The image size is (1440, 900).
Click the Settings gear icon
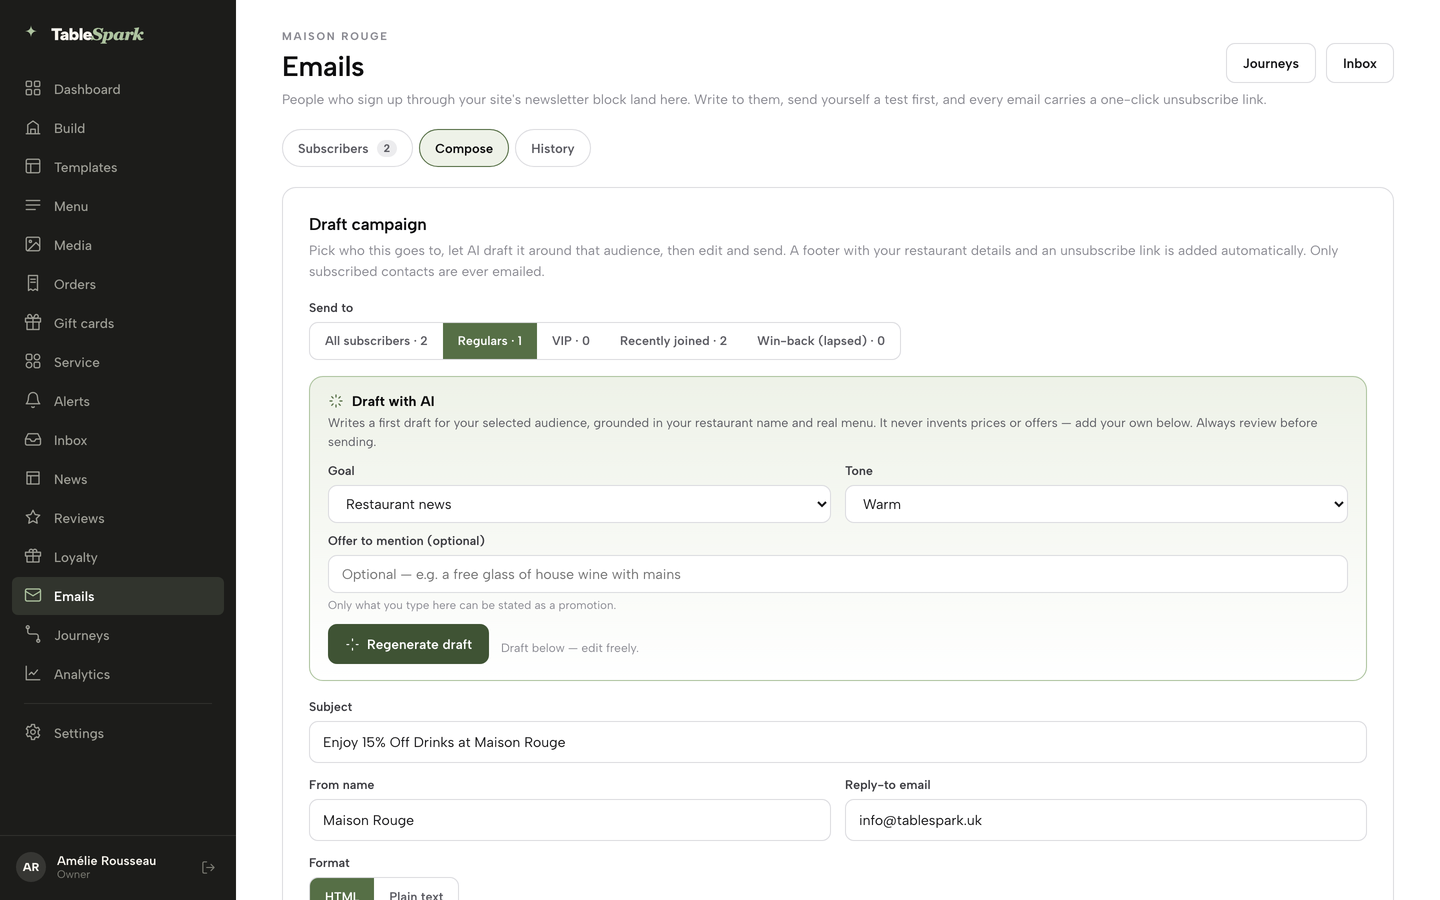[33, 733]
